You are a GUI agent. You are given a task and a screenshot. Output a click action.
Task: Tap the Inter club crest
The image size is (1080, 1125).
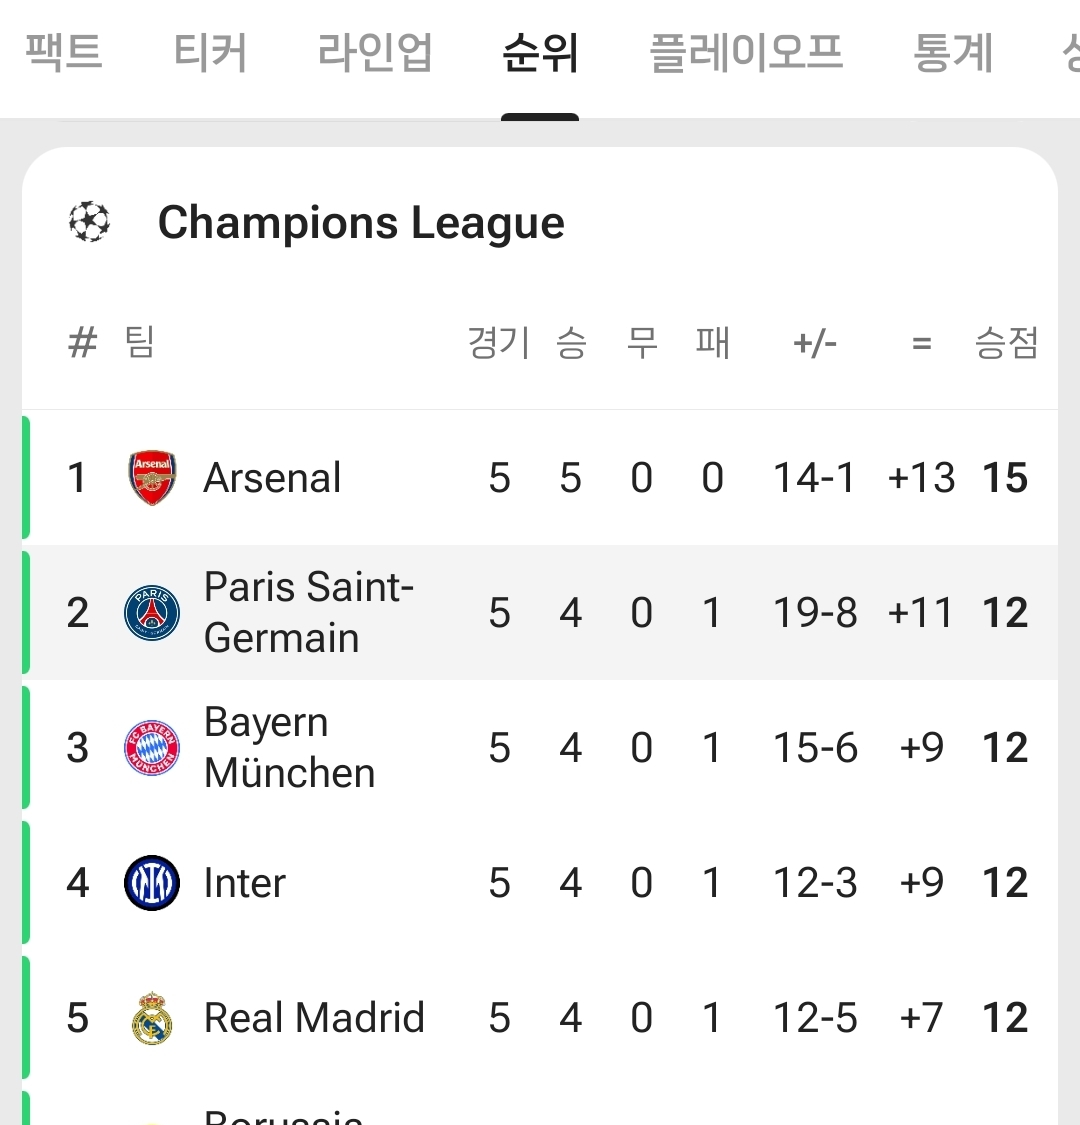coord(152,883)
